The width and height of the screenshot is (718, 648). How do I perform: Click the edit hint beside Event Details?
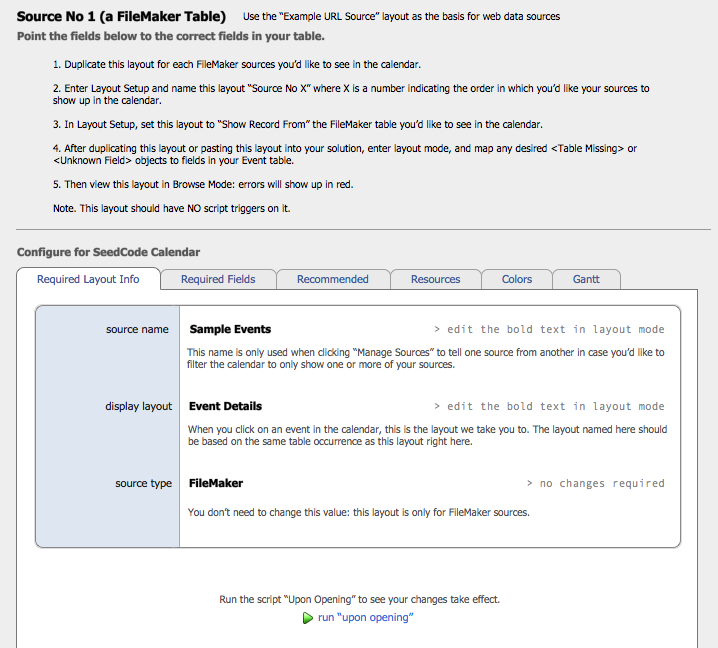click(x=549, y=406)
